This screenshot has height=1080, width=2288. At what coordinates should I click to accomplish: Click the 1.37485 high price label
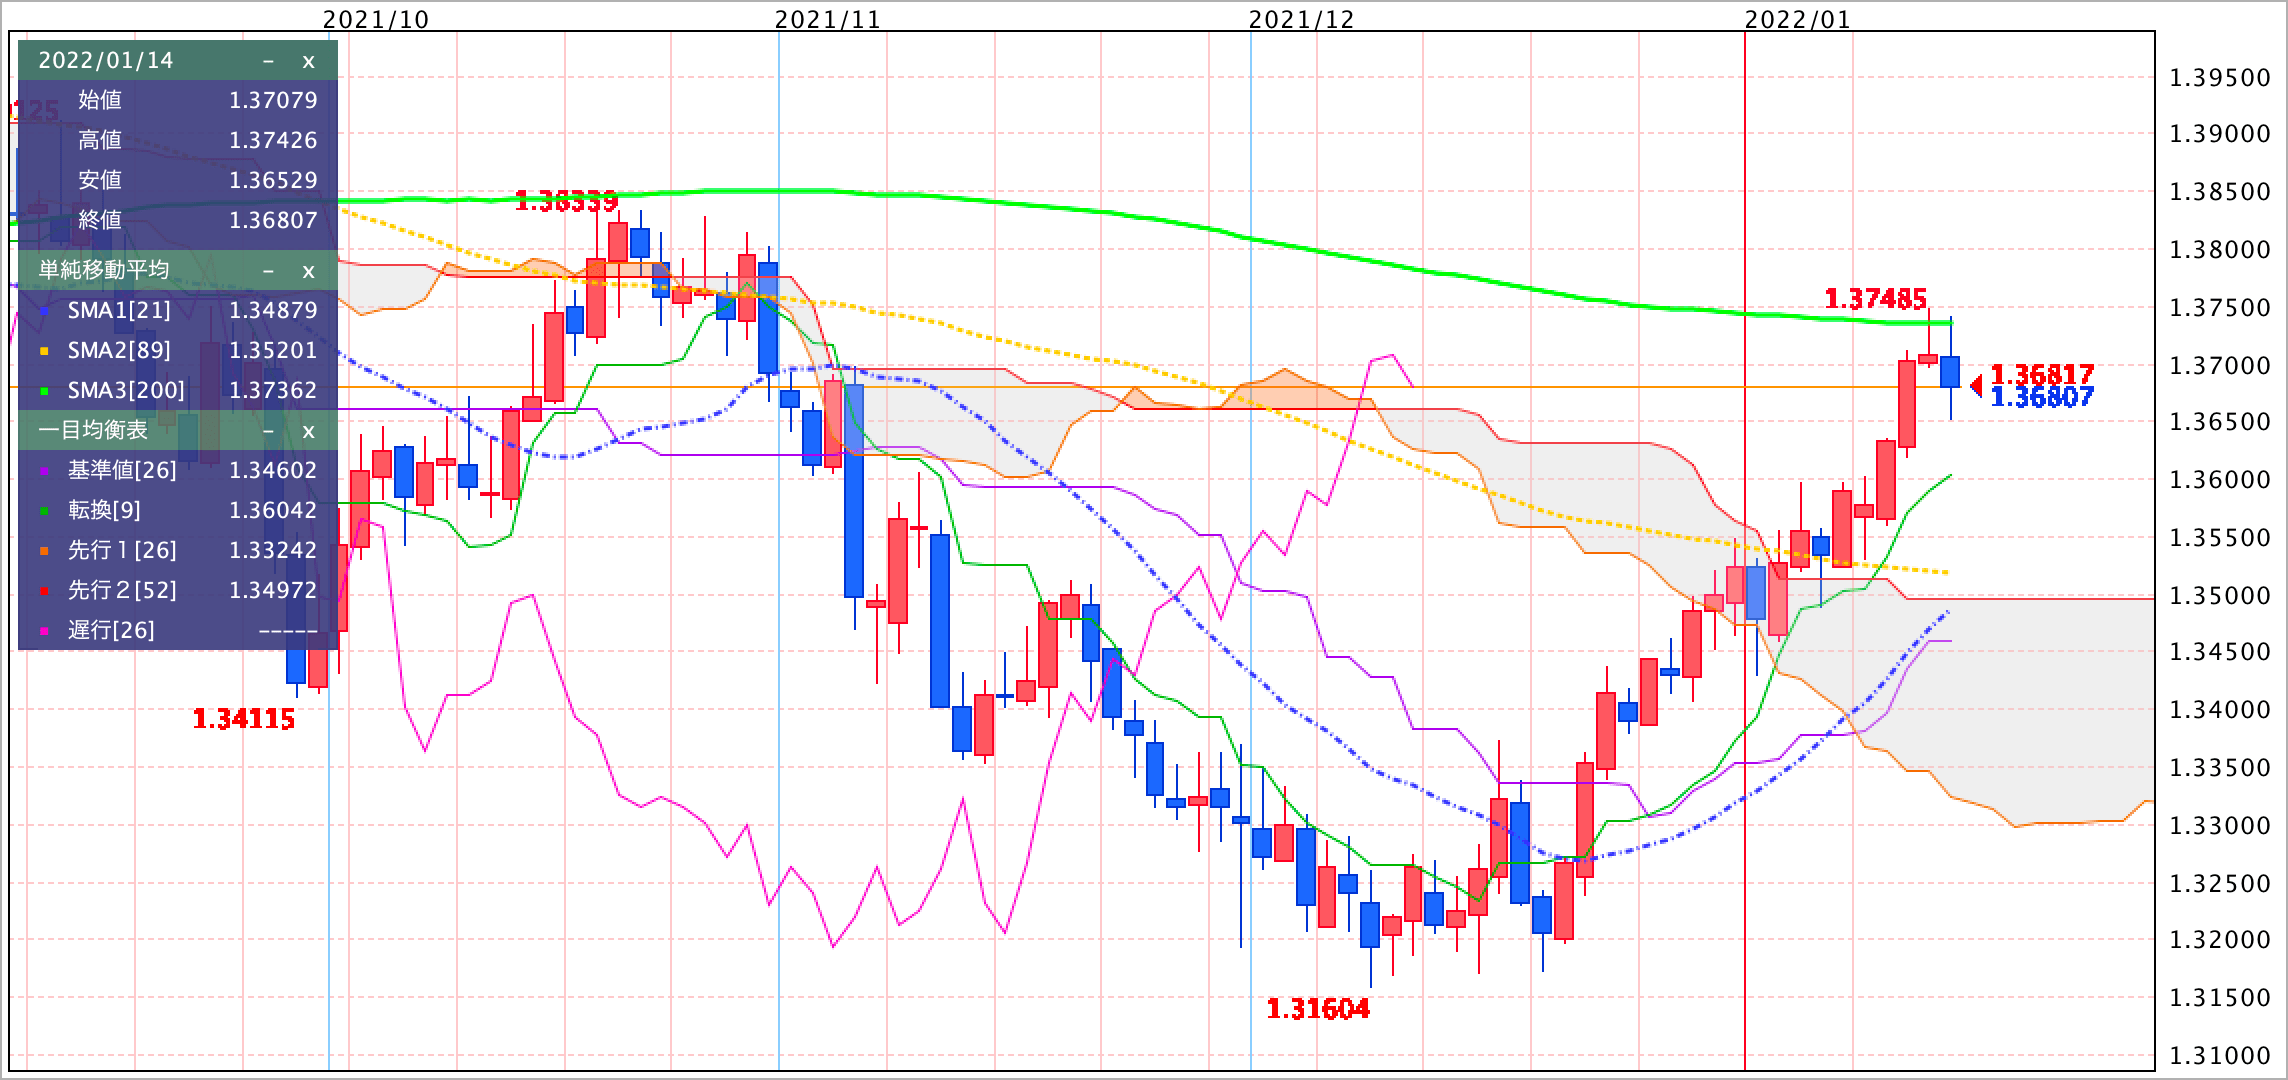(1876, 298)
